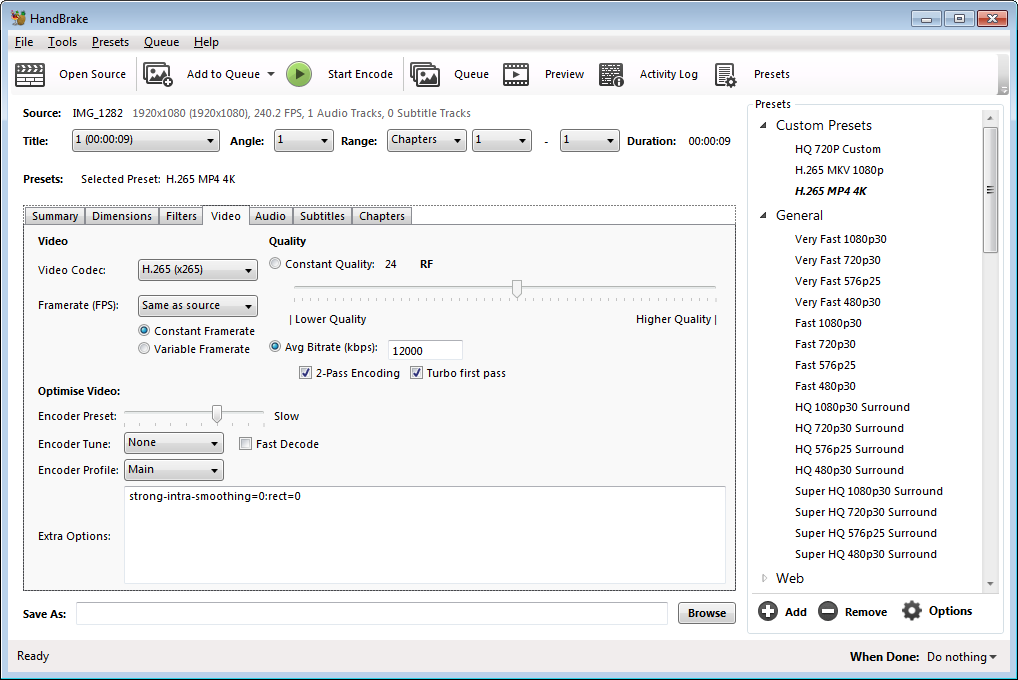Viewport: 1018px width, 680px height.
Task: Collapse the Custom Presets group
Action: 764,125
